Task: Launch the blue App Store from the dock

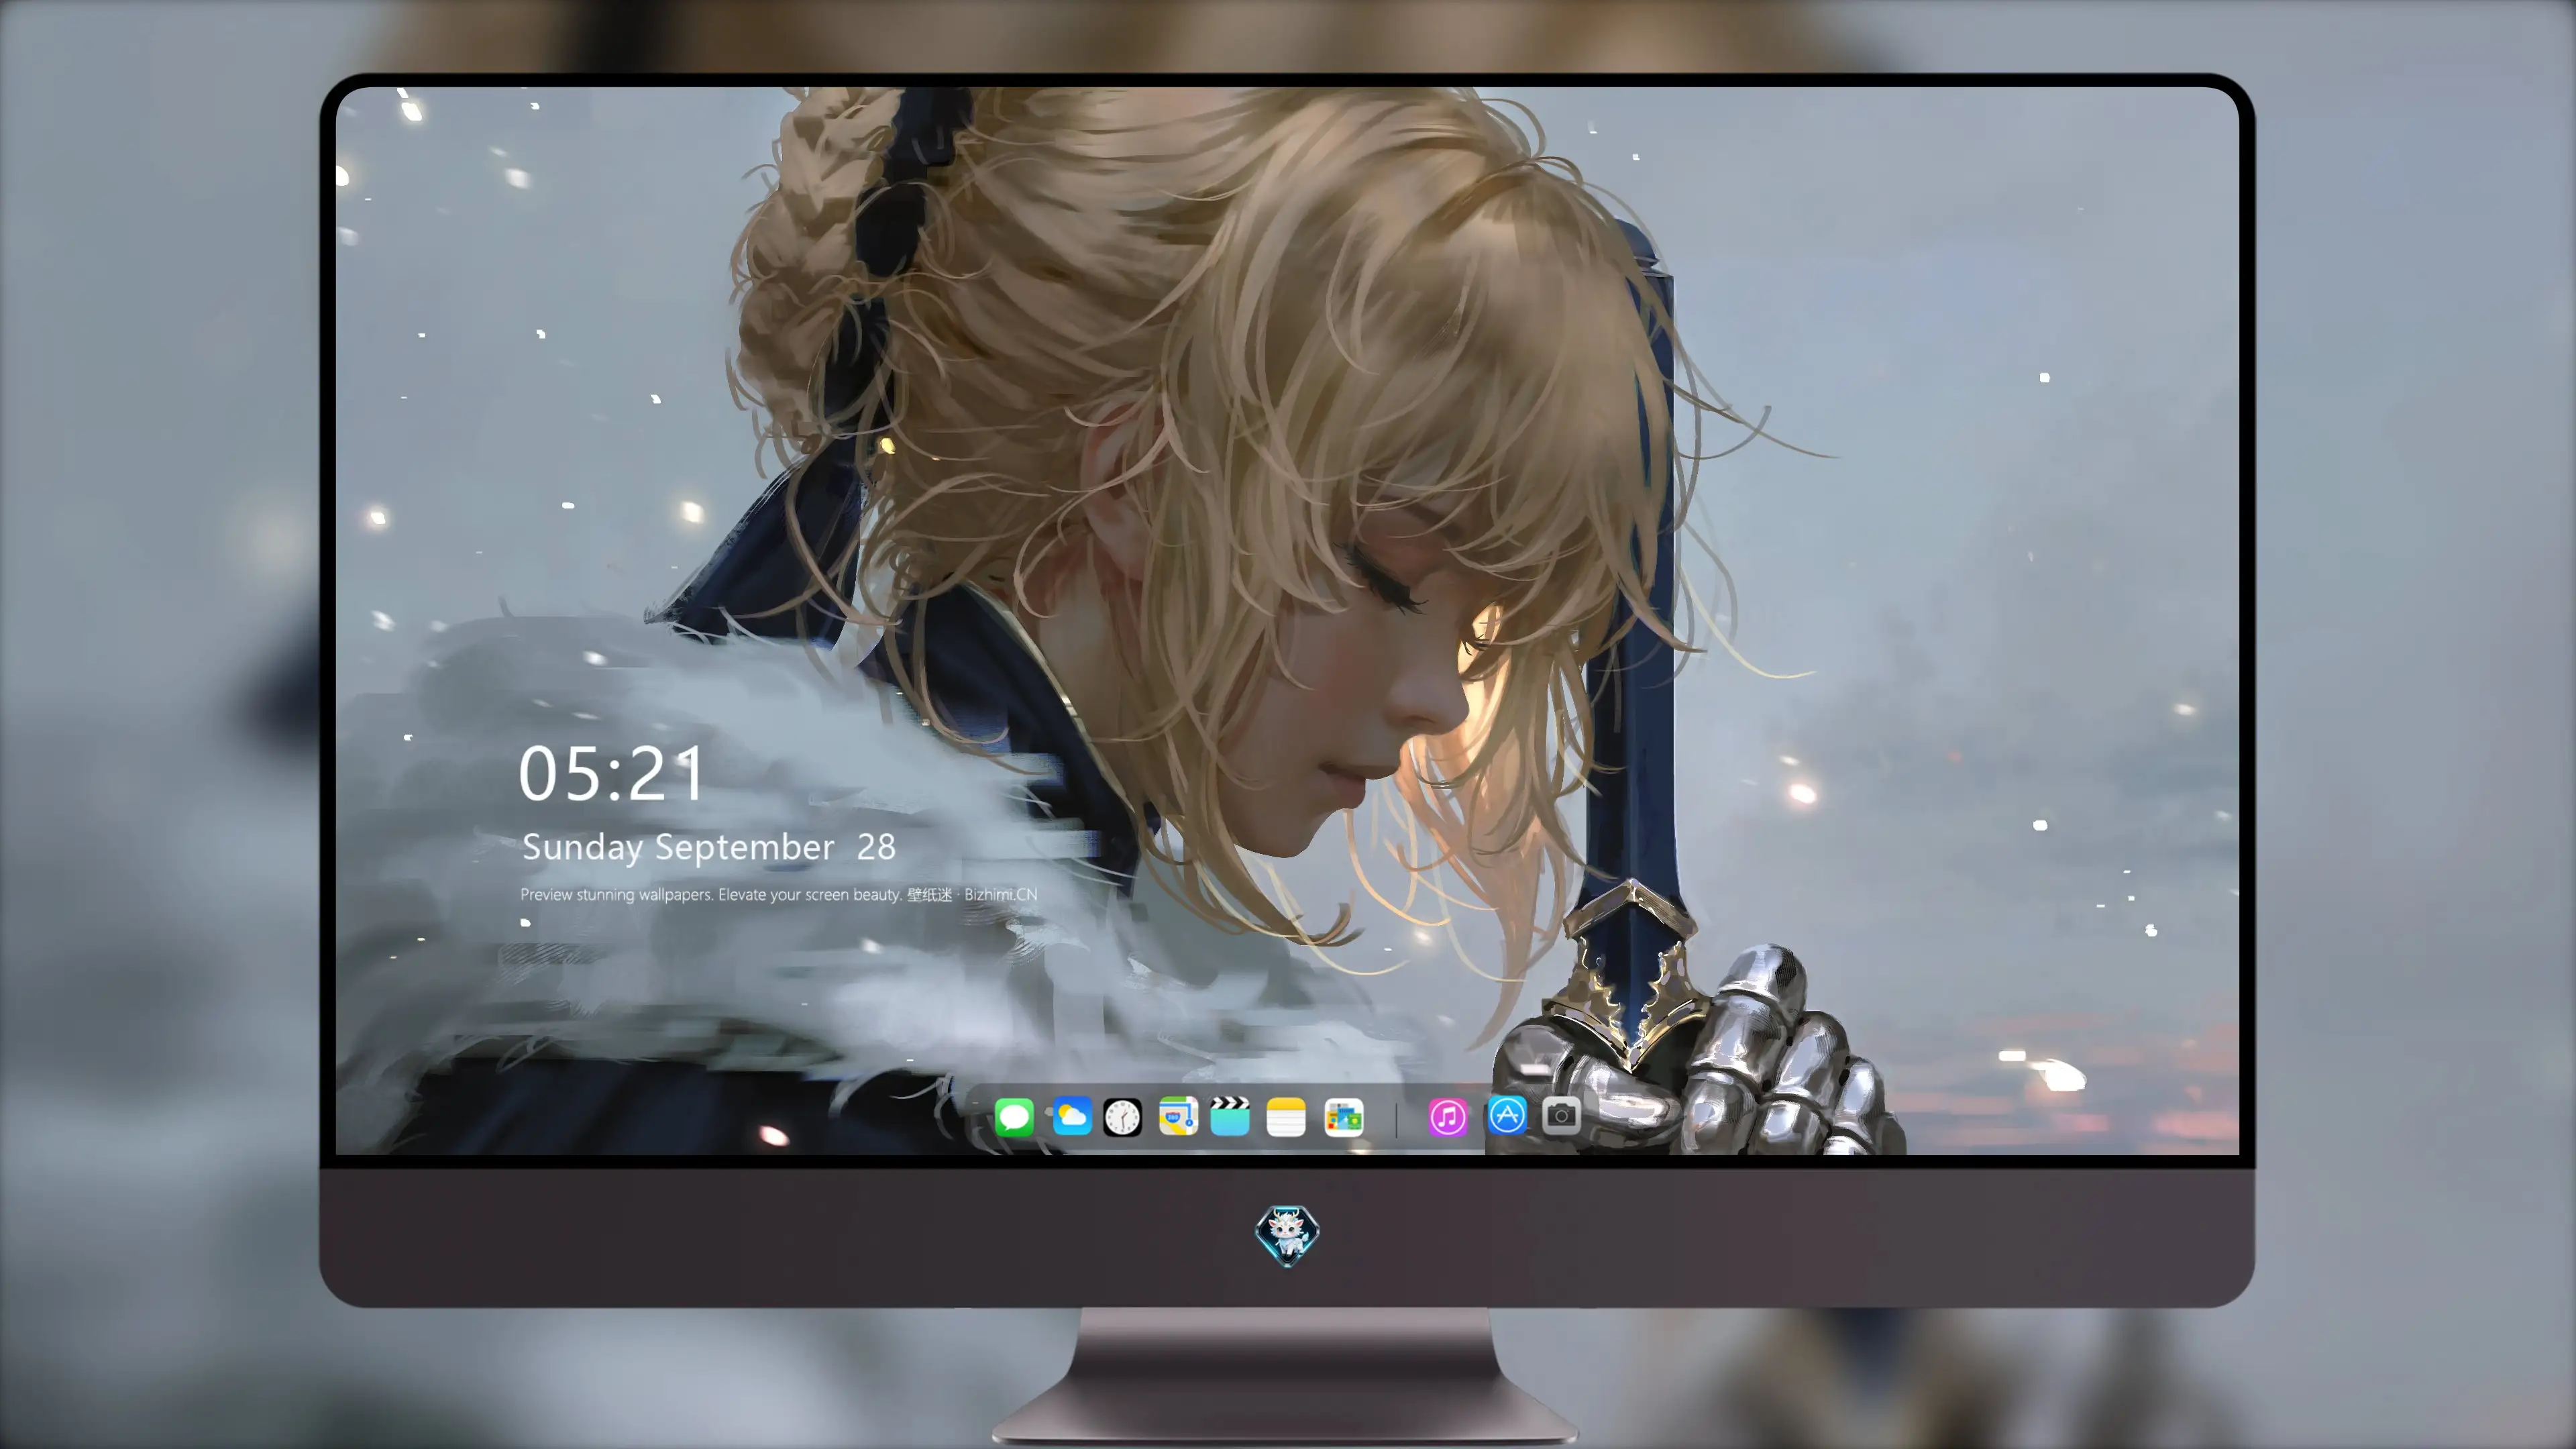Action: coord(1507,1115)
